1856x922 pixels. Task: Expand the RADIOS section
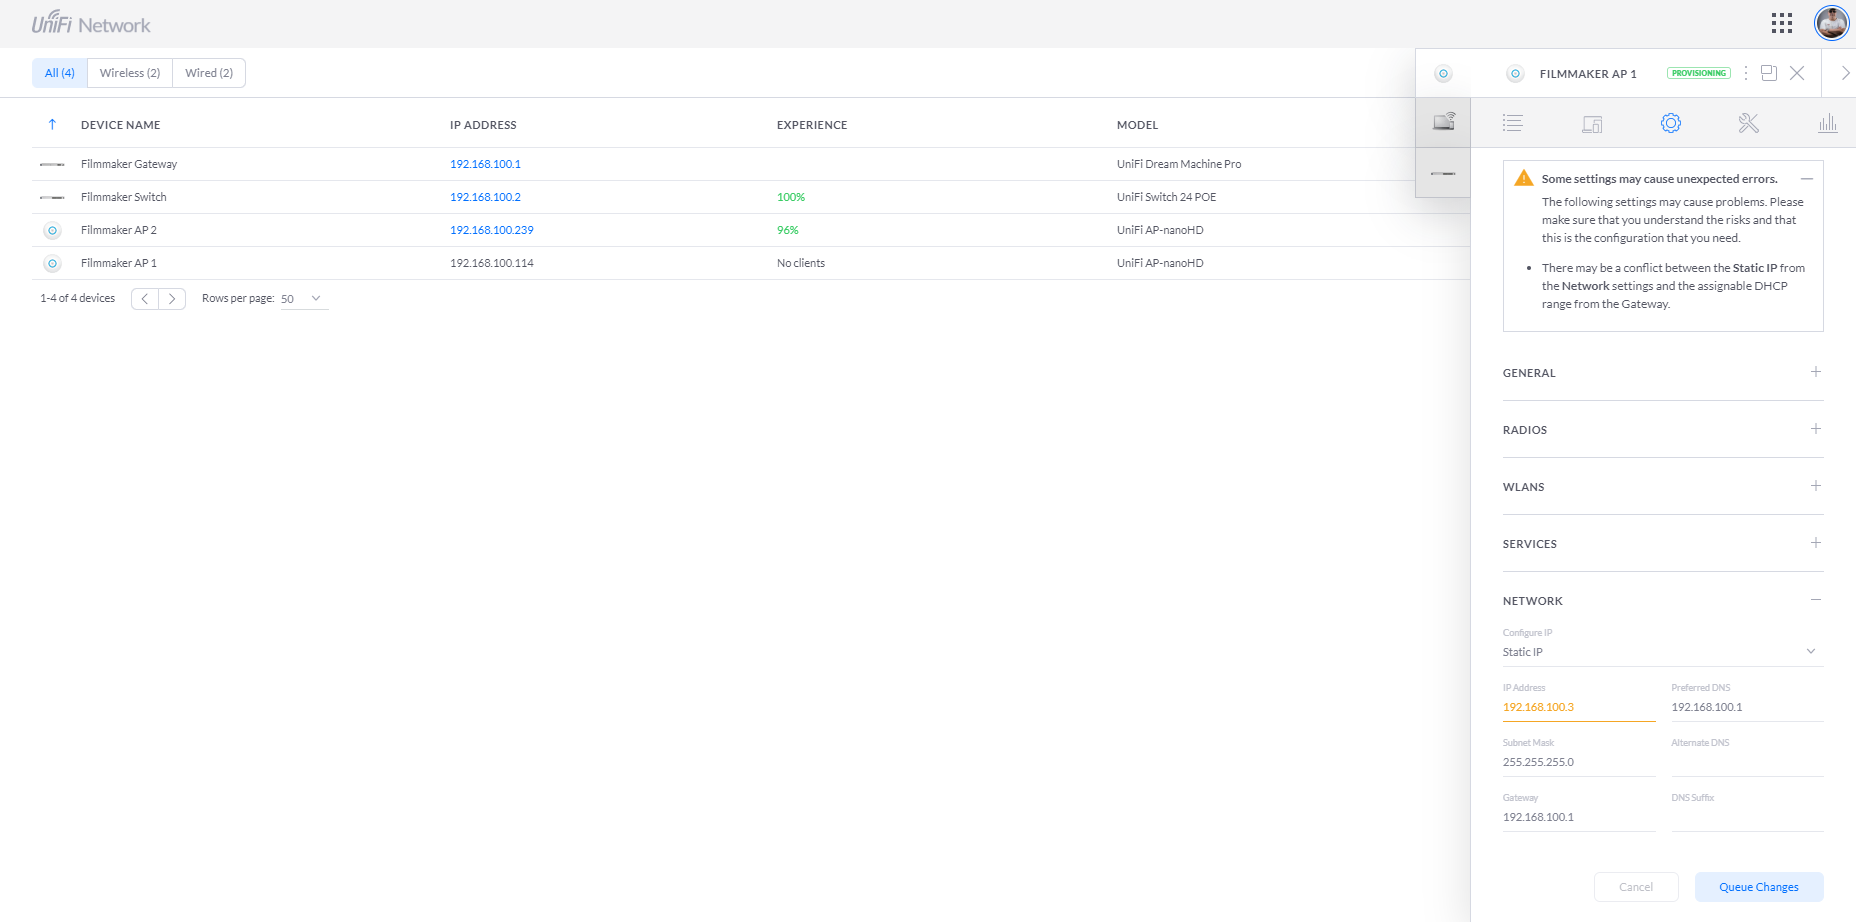coord(1816,429)
